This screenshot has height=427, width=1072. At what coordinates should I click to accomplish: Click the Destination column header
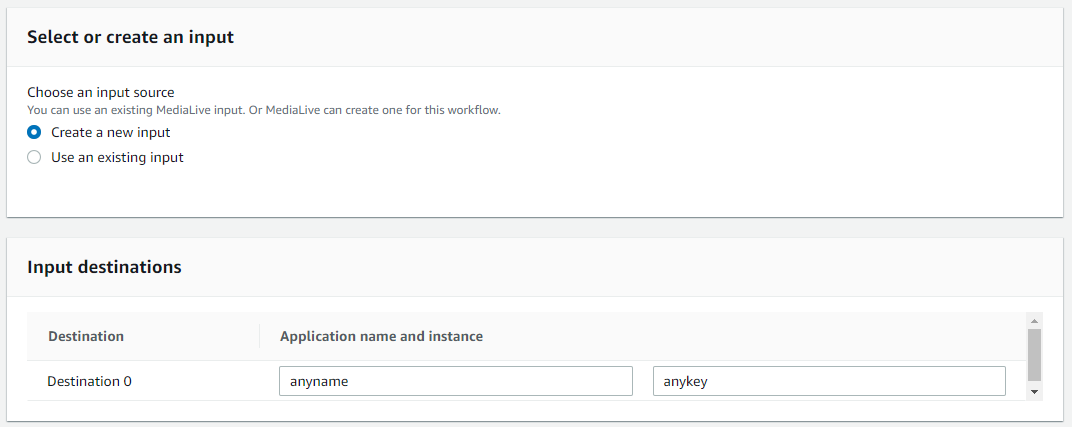pyautogui.click(x=86, y=336)
